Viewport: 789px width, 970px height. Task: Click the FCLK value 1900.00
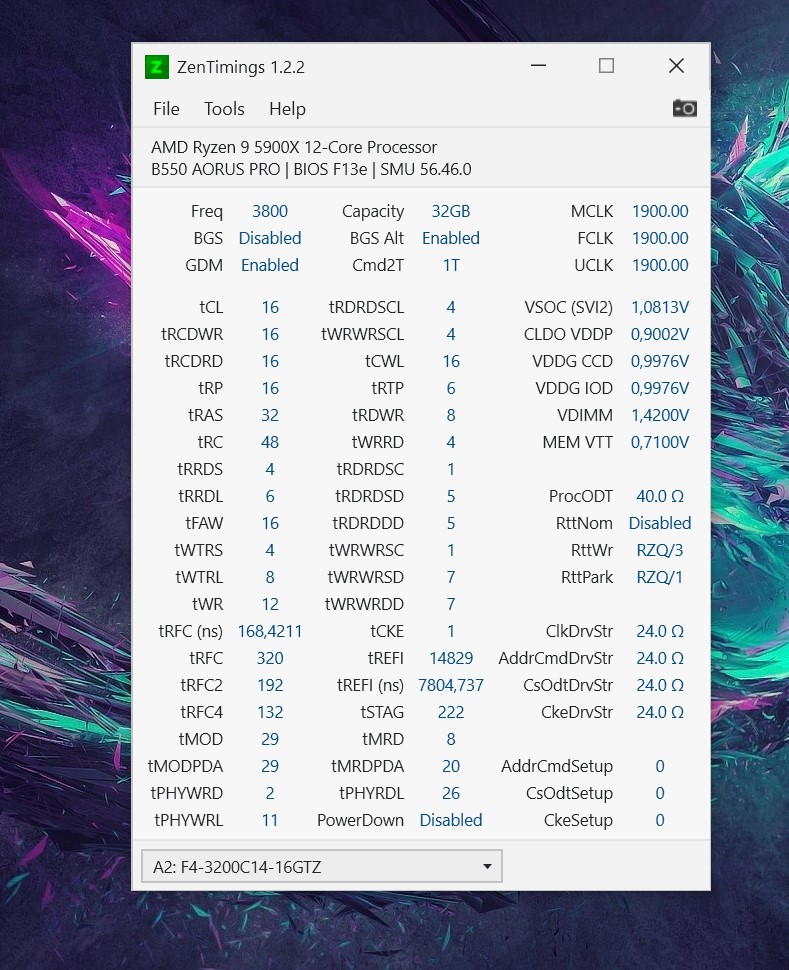(660, 238)
